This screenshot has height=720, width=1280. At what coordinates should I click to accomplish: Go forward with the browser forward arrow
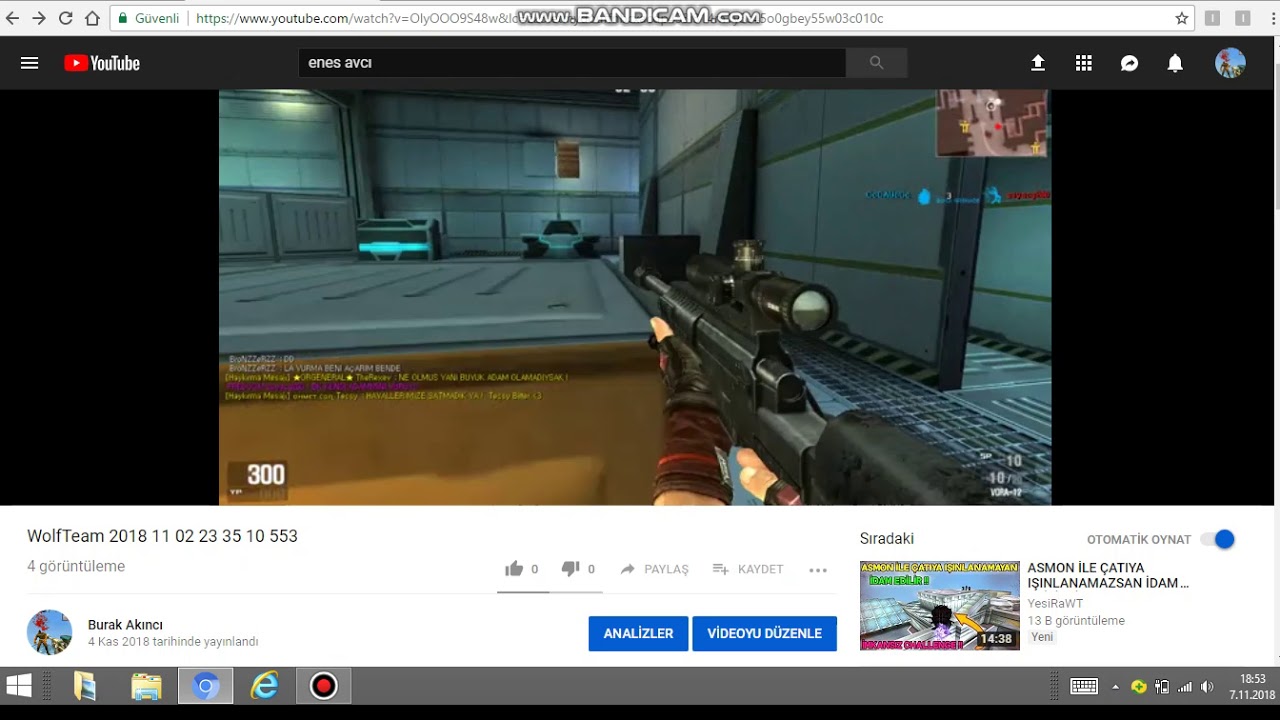click(x=39, y=18)
